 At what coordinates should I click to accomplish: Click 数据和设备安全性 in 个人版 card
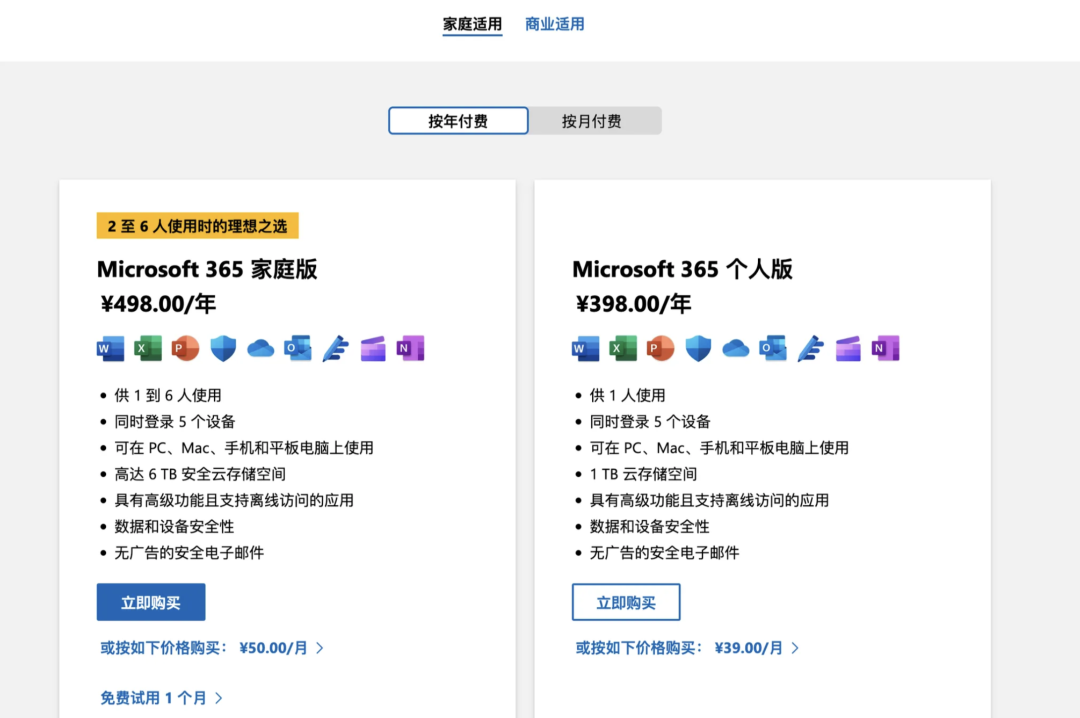pos(649,526)
